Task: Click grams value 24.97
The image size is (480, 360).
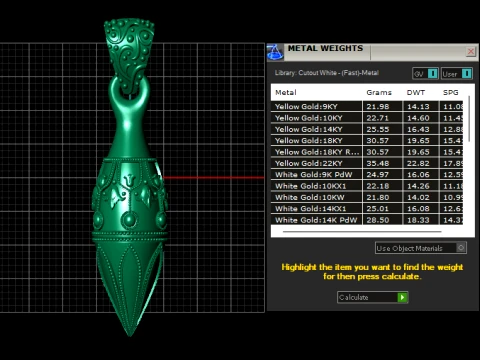Action: (378, 174)
